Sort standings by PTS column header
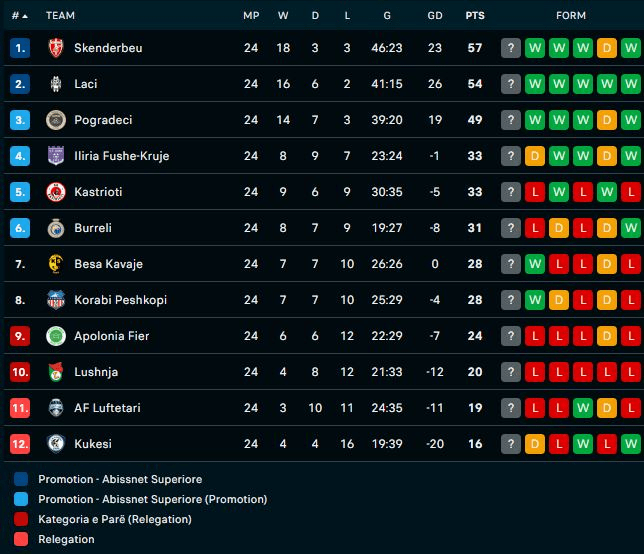The image size is (644, 554). (x=475, y=16)
